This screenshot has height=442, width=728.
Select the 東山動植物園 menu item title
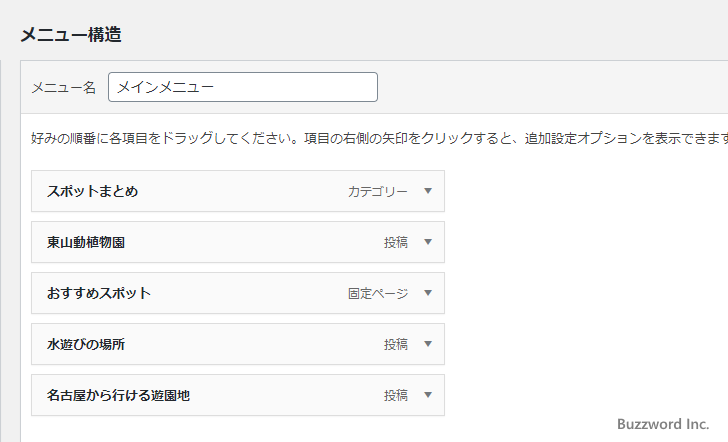click(x=85, y=242)
